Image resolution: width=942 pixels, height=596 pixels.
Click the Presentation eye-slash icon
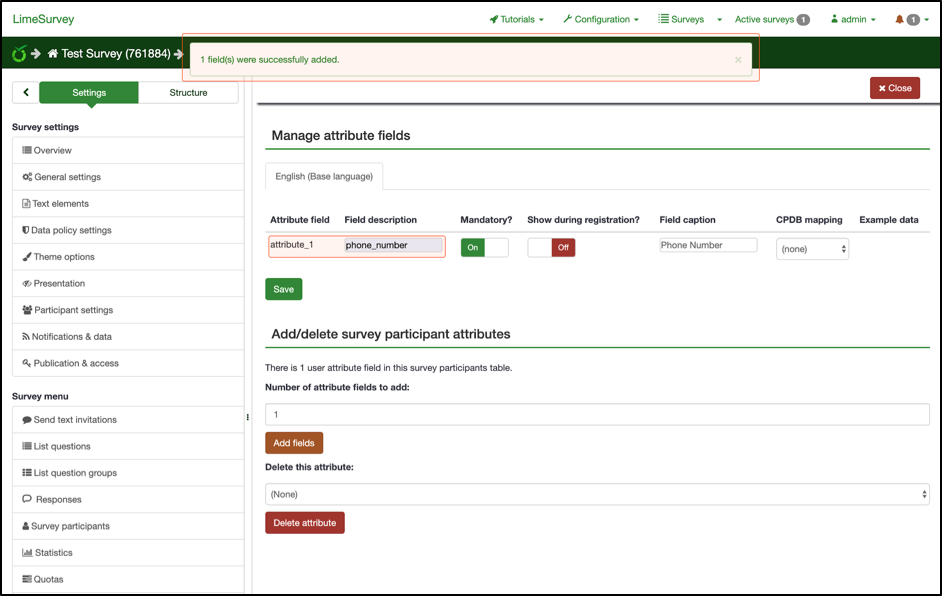click(27, 283)
